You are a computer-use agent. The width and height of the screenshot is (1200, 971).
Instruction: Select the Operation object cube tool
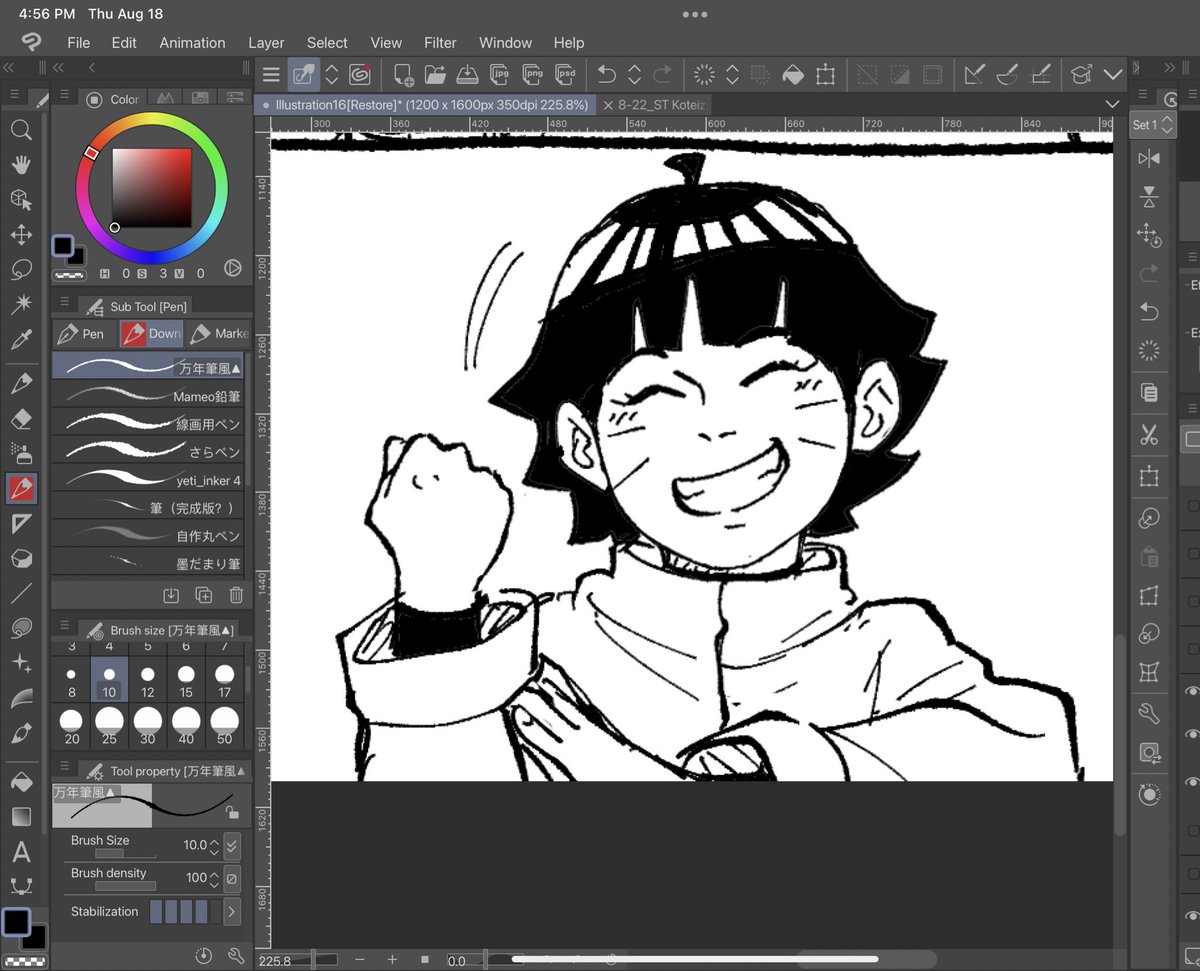click(x=21, y=200)
